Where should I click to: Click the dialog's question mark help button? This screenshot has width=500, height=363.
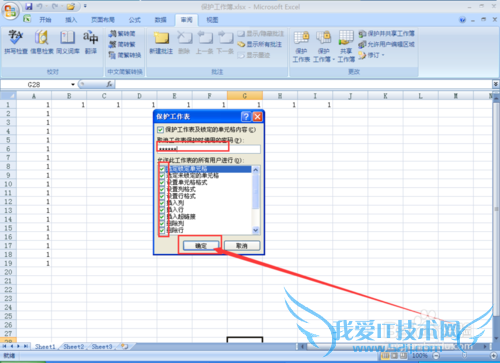pyautogui.click(x=246, y=116)
